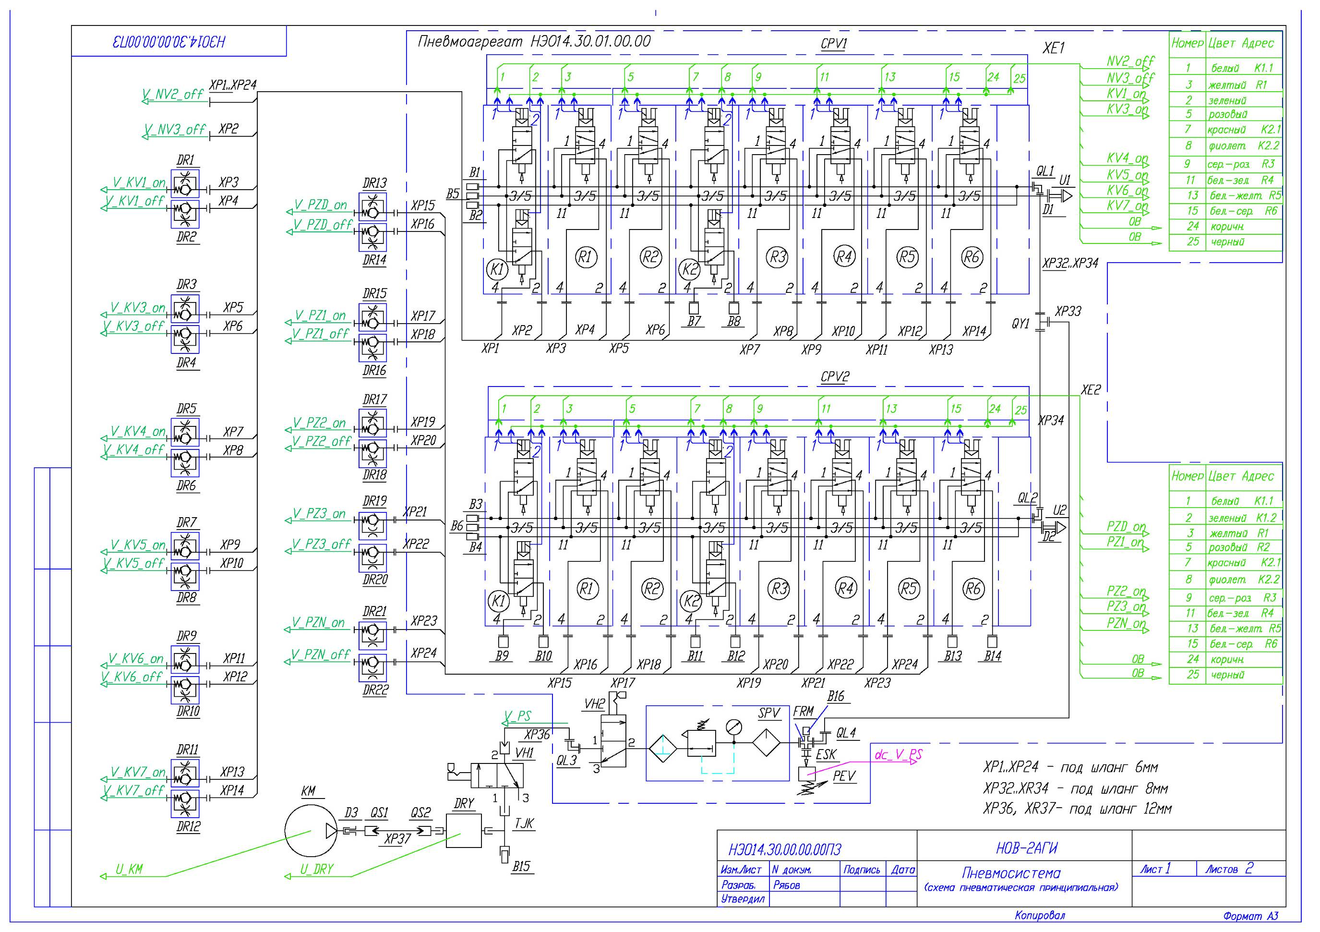The image size is (1320, 932).
Task: Select the K1 circle in the CPV1 block
Action: (x=496, y=270)
